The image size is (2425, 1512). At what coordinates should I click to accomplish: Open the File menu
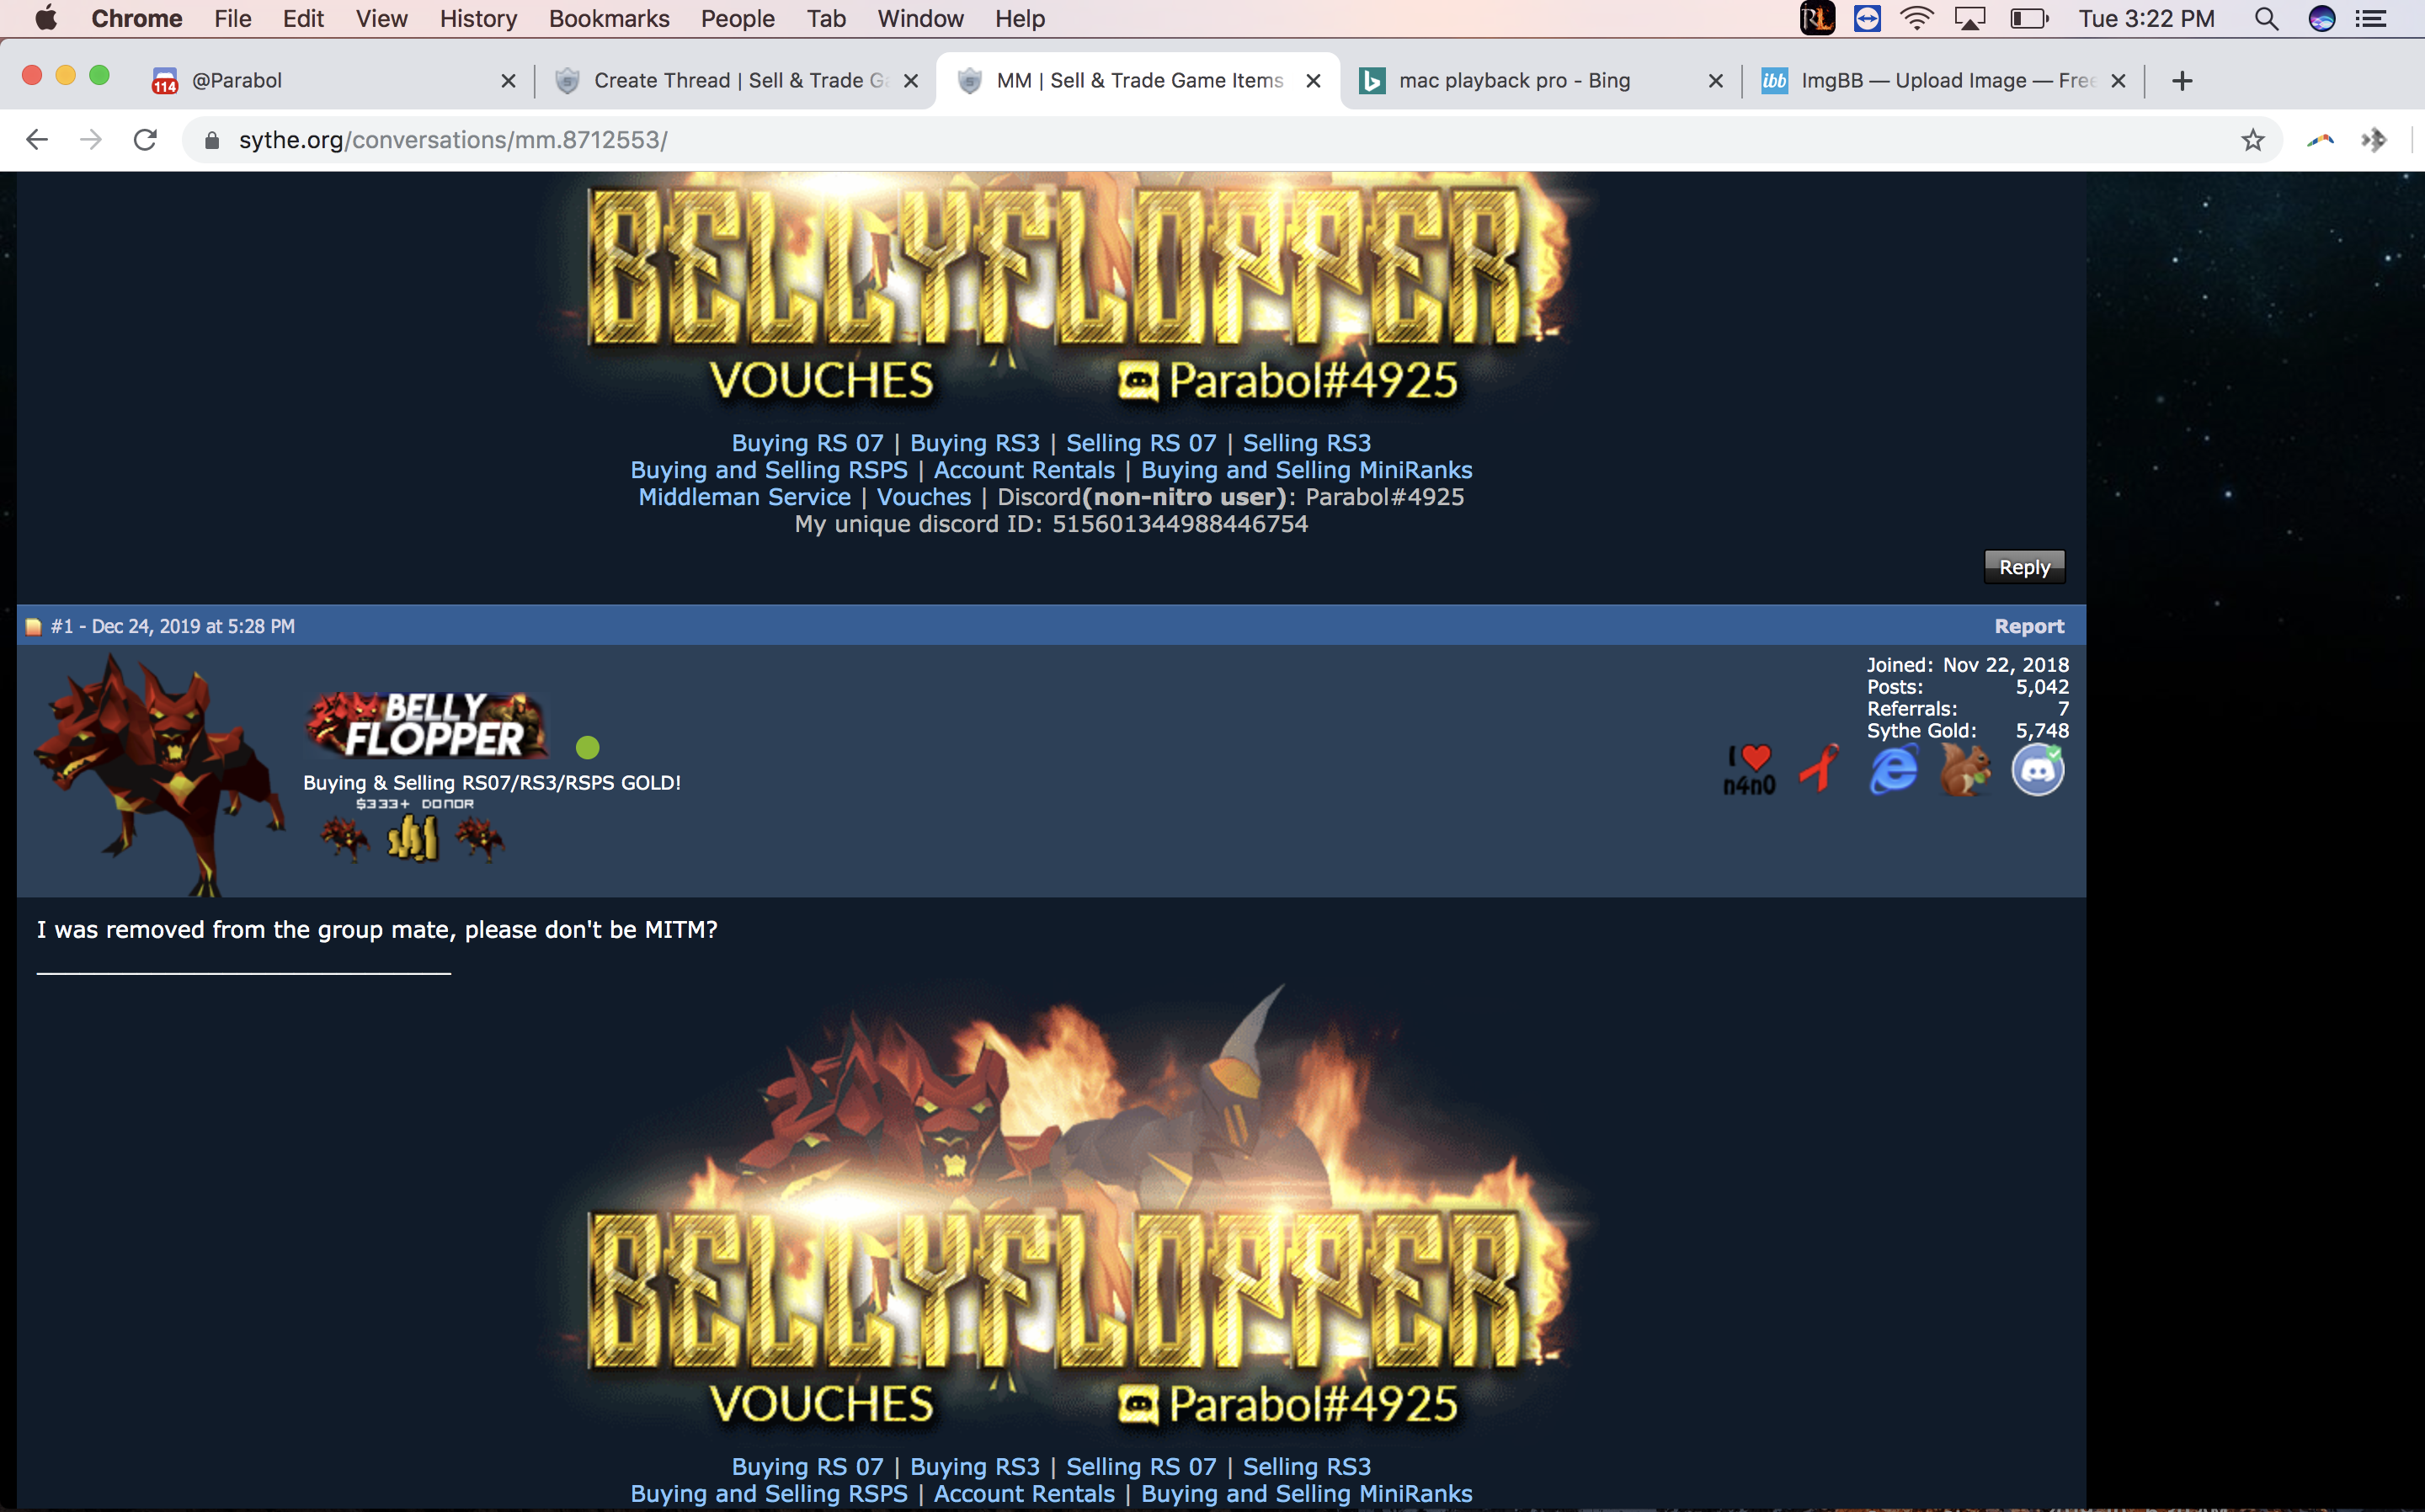click(233, 19)
